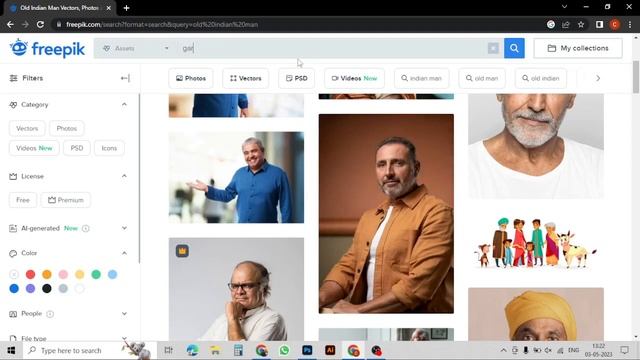
Task: Open WhatsApp from the taskbar
Action: pos(284,350)
